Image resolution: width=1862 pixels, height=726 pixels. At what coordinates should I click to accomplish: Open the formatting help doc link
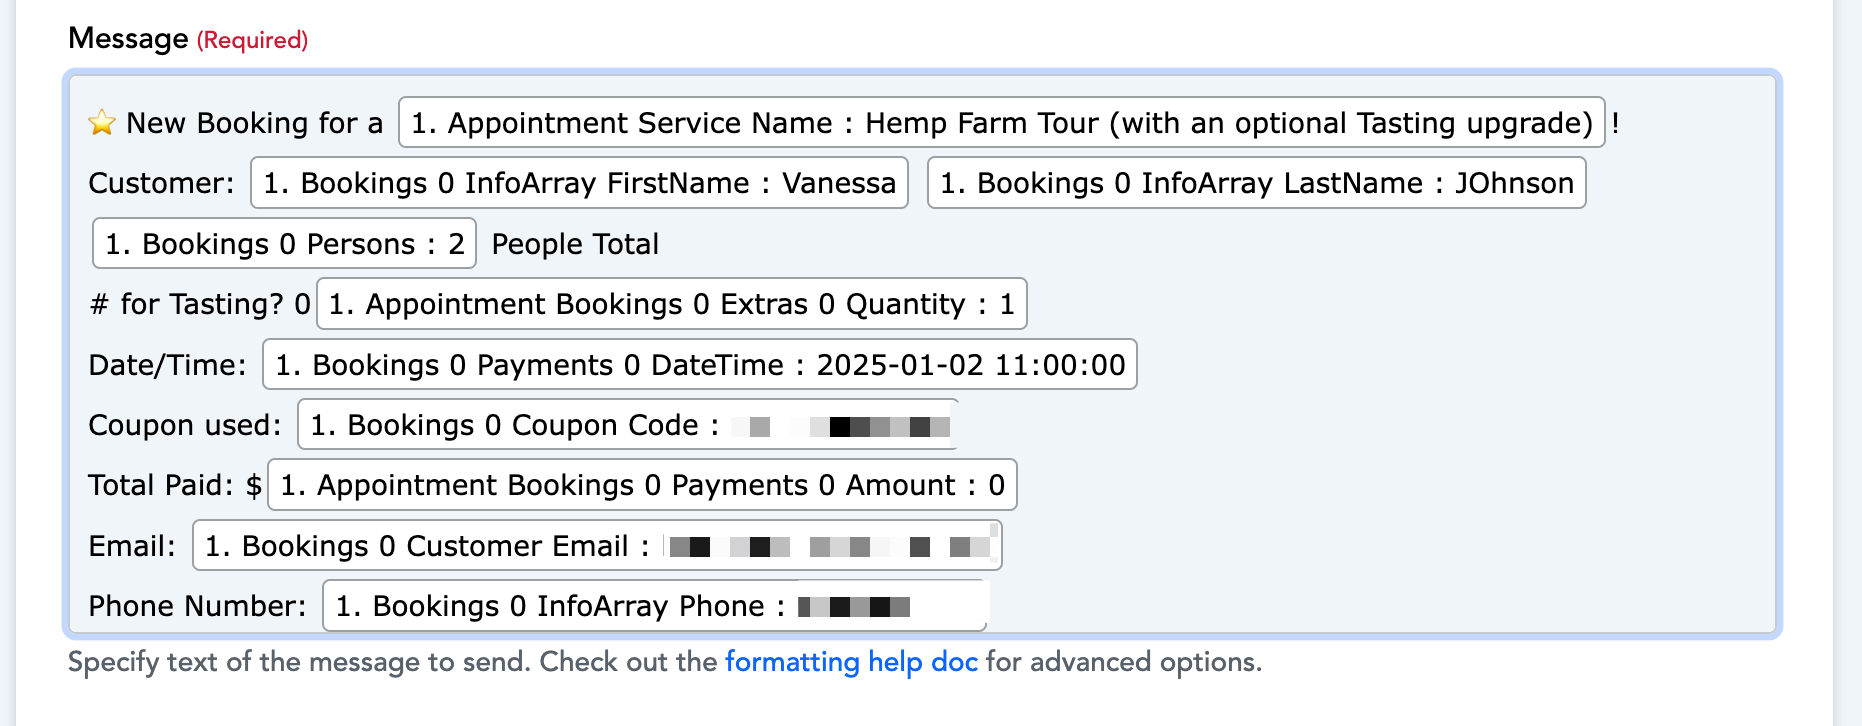pyautogui.click(x=851, y=662)
